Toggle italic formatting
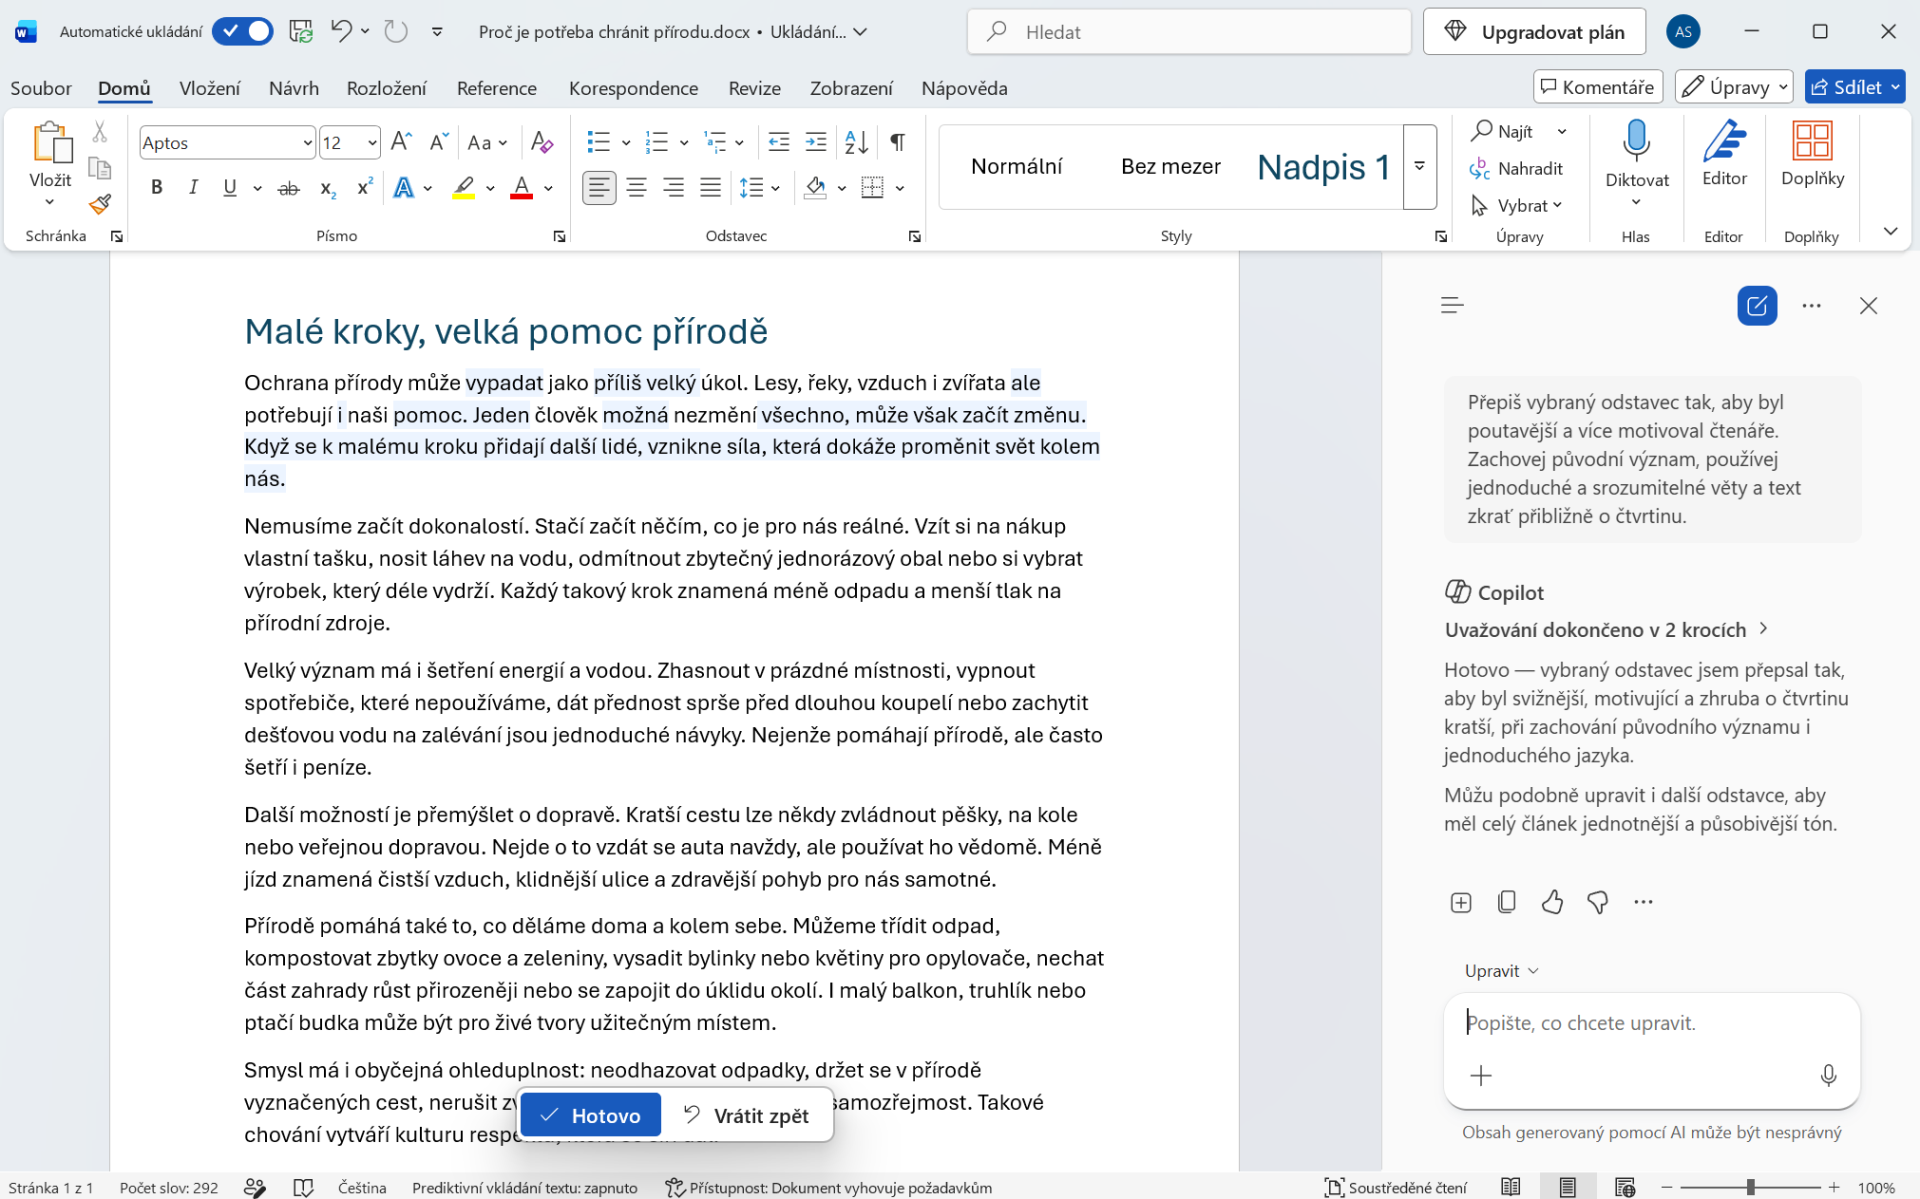 point(193,187)
